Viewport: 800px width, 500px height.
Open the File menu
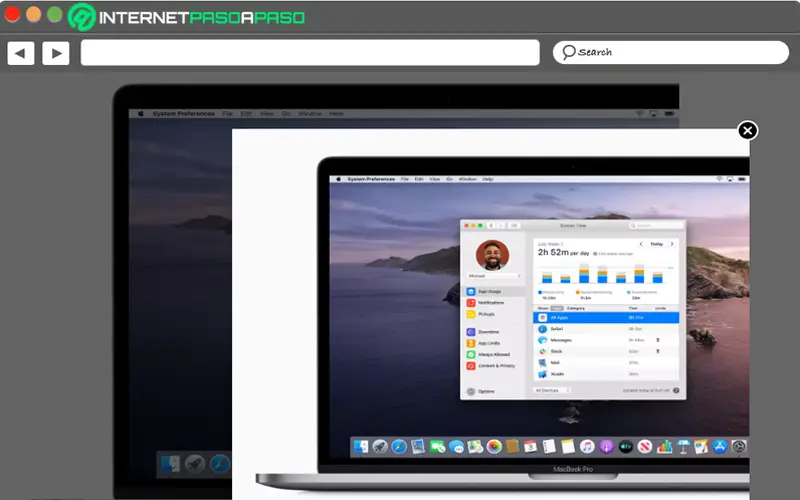[405, 179]
